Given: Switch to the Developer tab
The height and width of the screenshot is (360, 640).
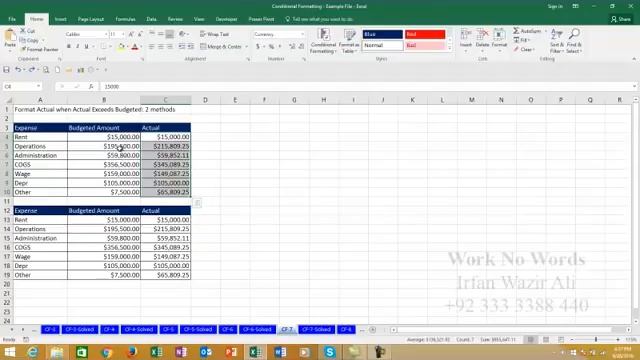Looking at the screenshot, I should [226, 19].
